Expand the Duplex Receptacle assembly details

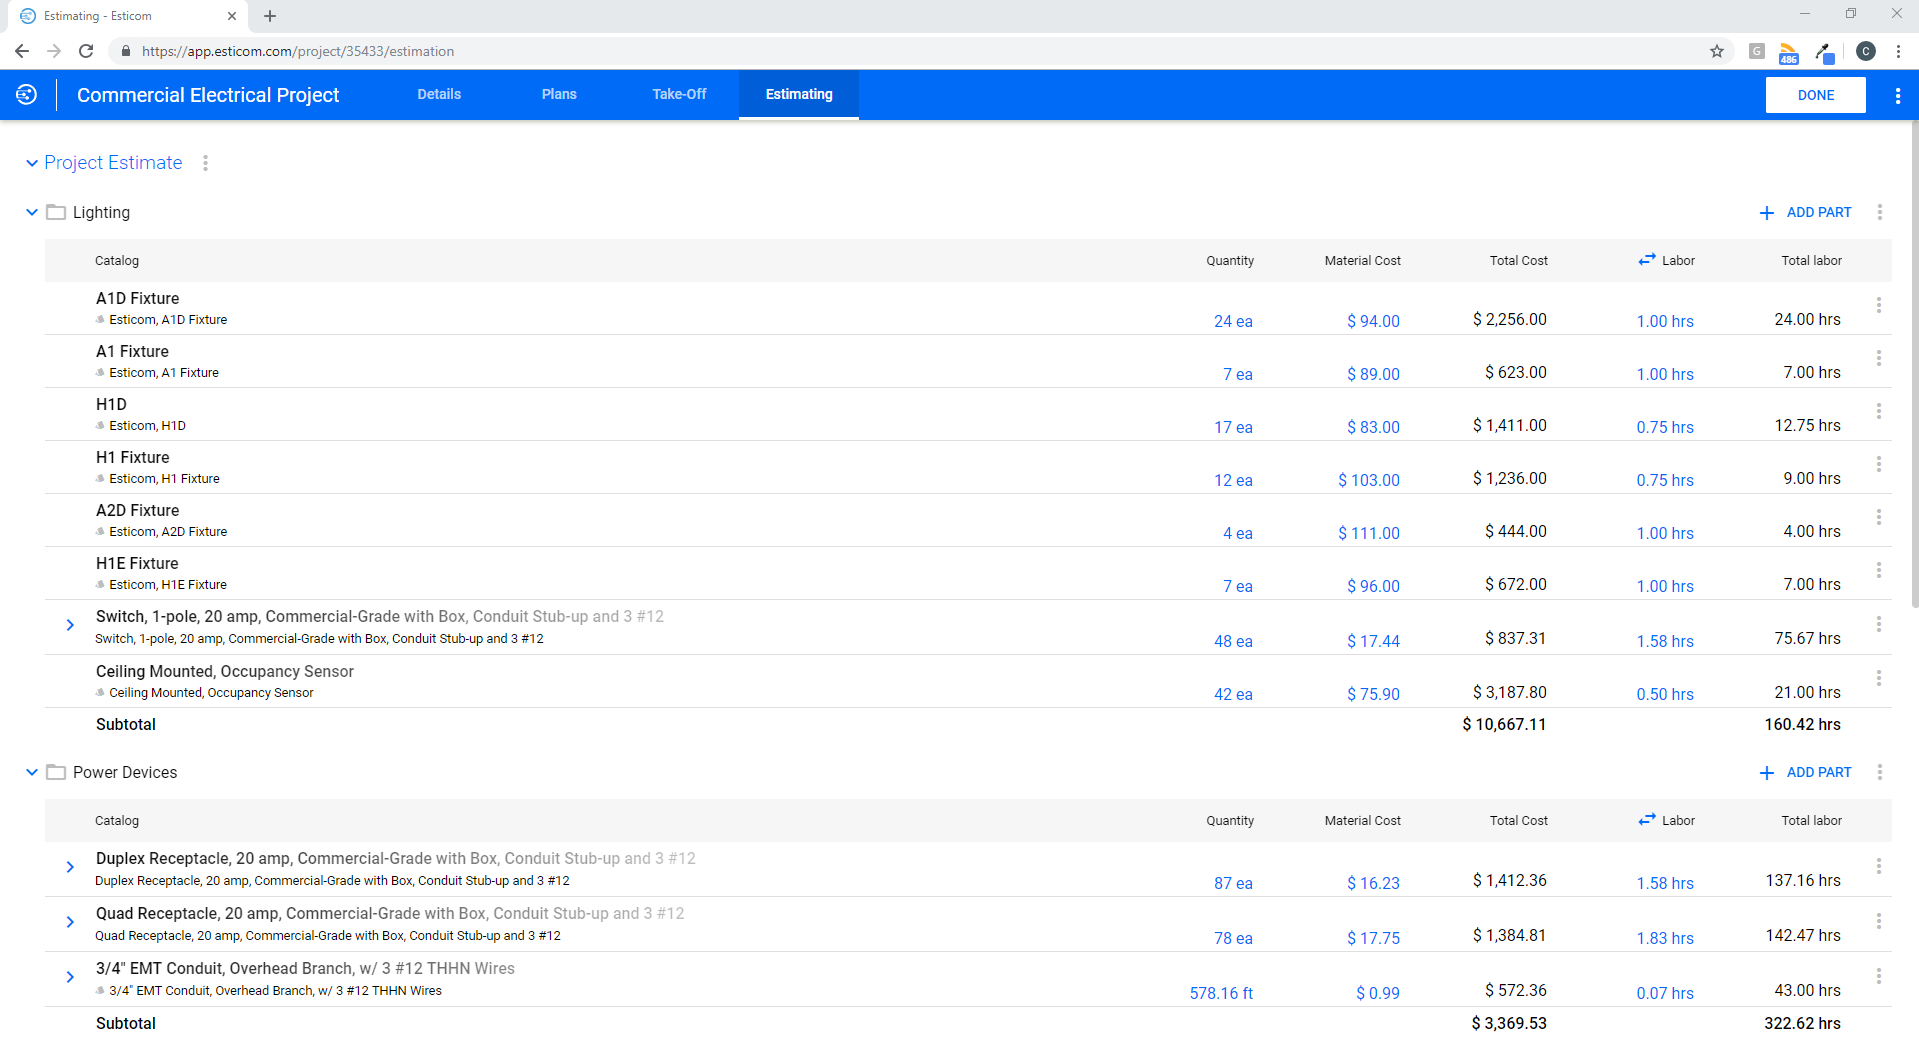tap(69, 867)
